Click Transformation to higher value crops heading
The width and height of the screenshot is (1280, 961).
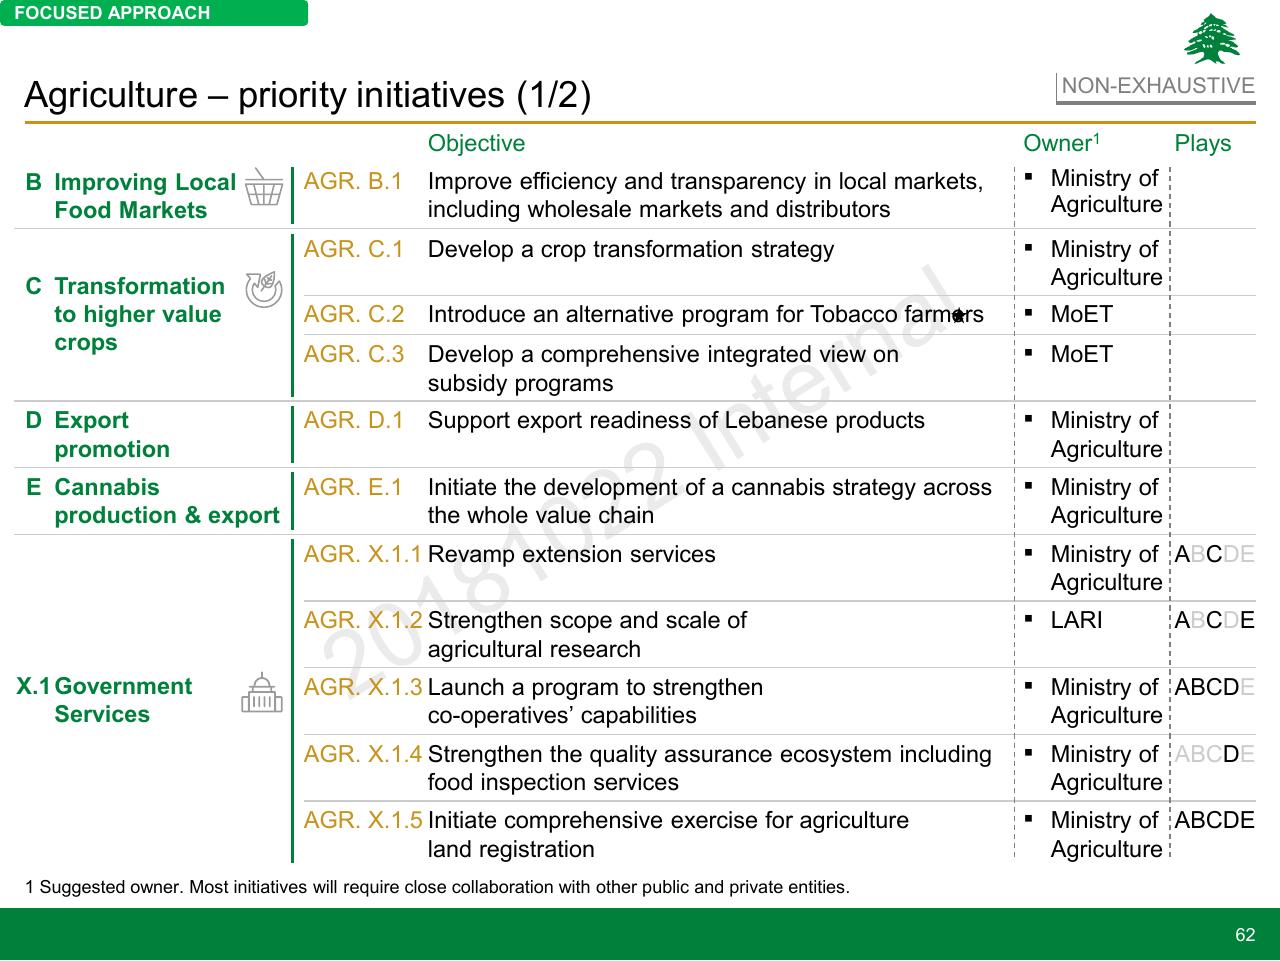139,314
